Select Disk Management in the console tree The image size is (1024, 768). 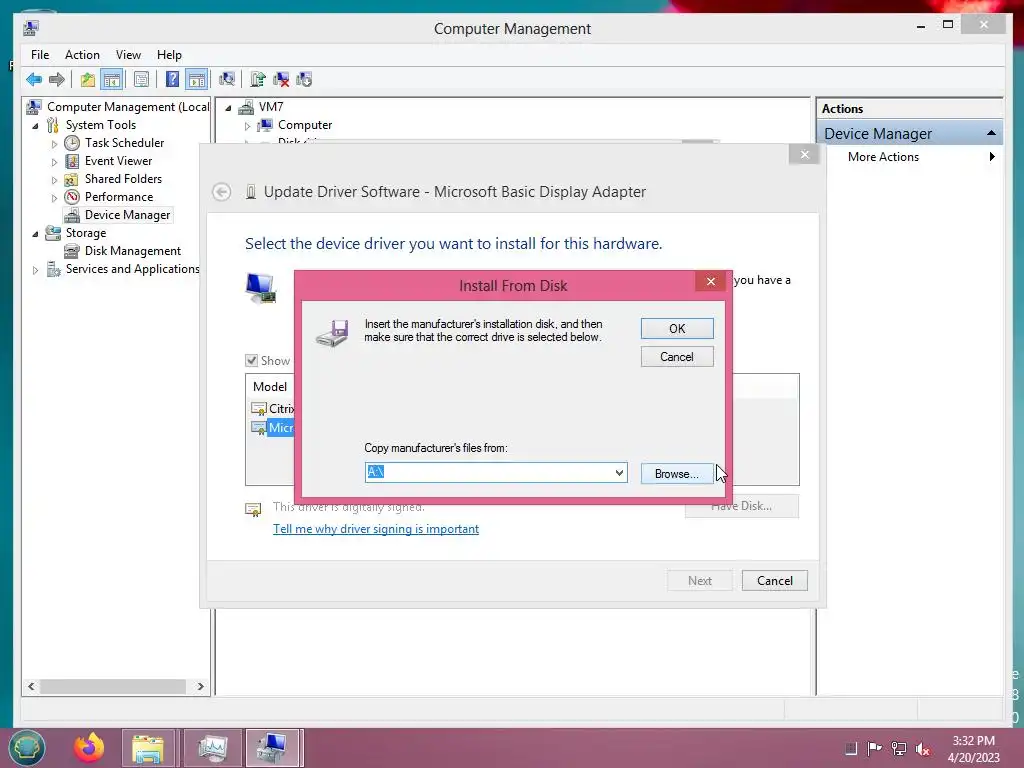[x=133, y=251]
